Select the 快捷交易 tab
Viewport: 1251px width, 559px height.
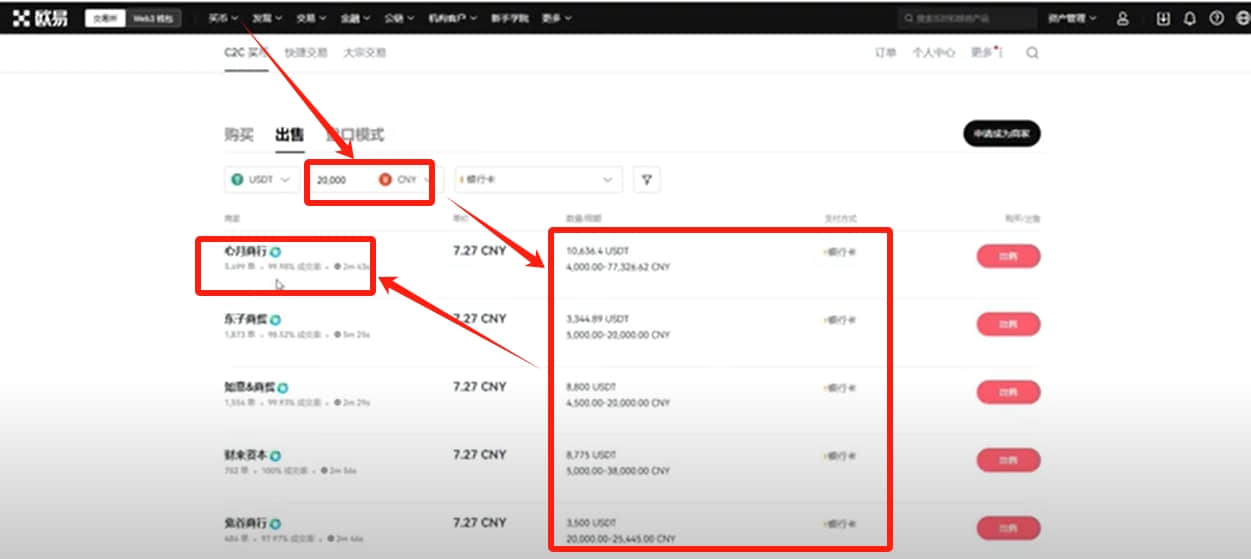coord(306,53)
